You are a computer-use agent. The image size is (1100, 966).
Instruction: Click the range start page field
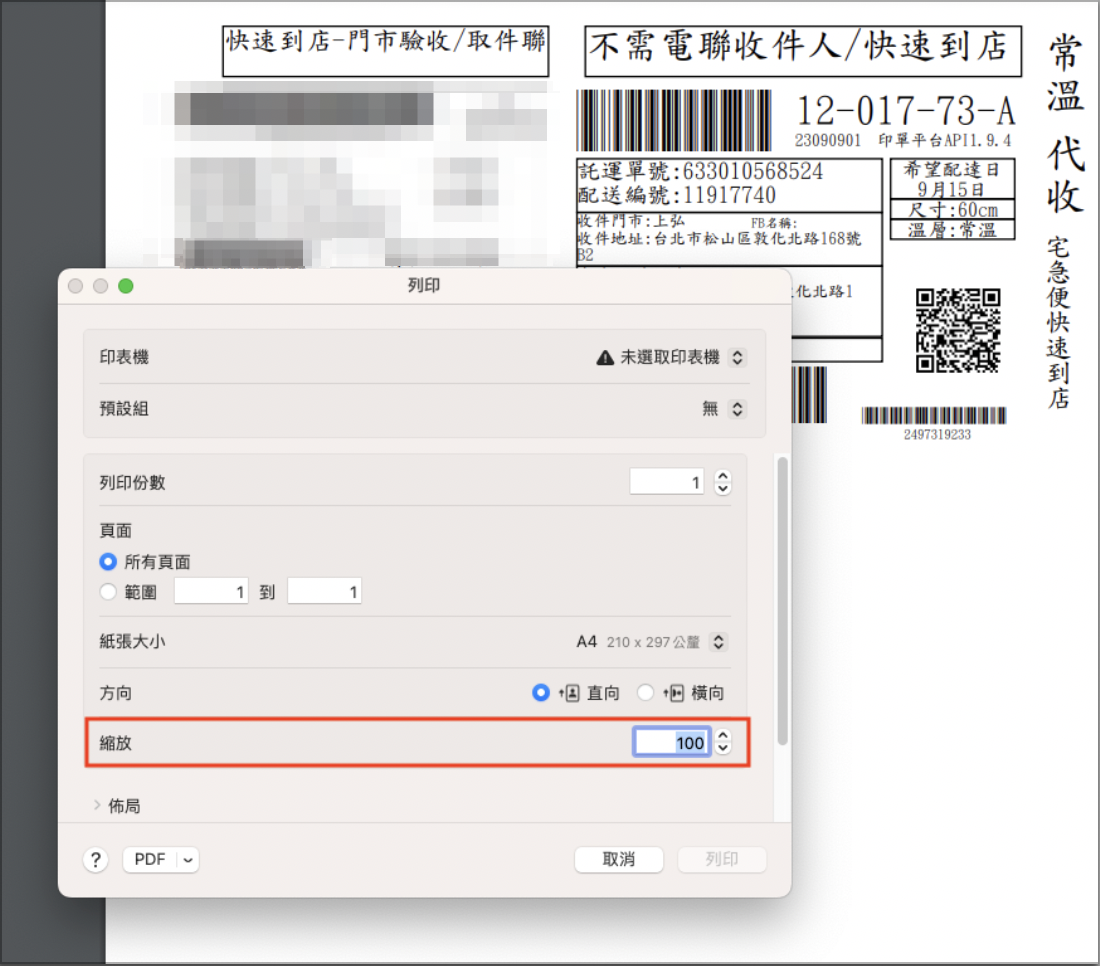coord(211,591)
